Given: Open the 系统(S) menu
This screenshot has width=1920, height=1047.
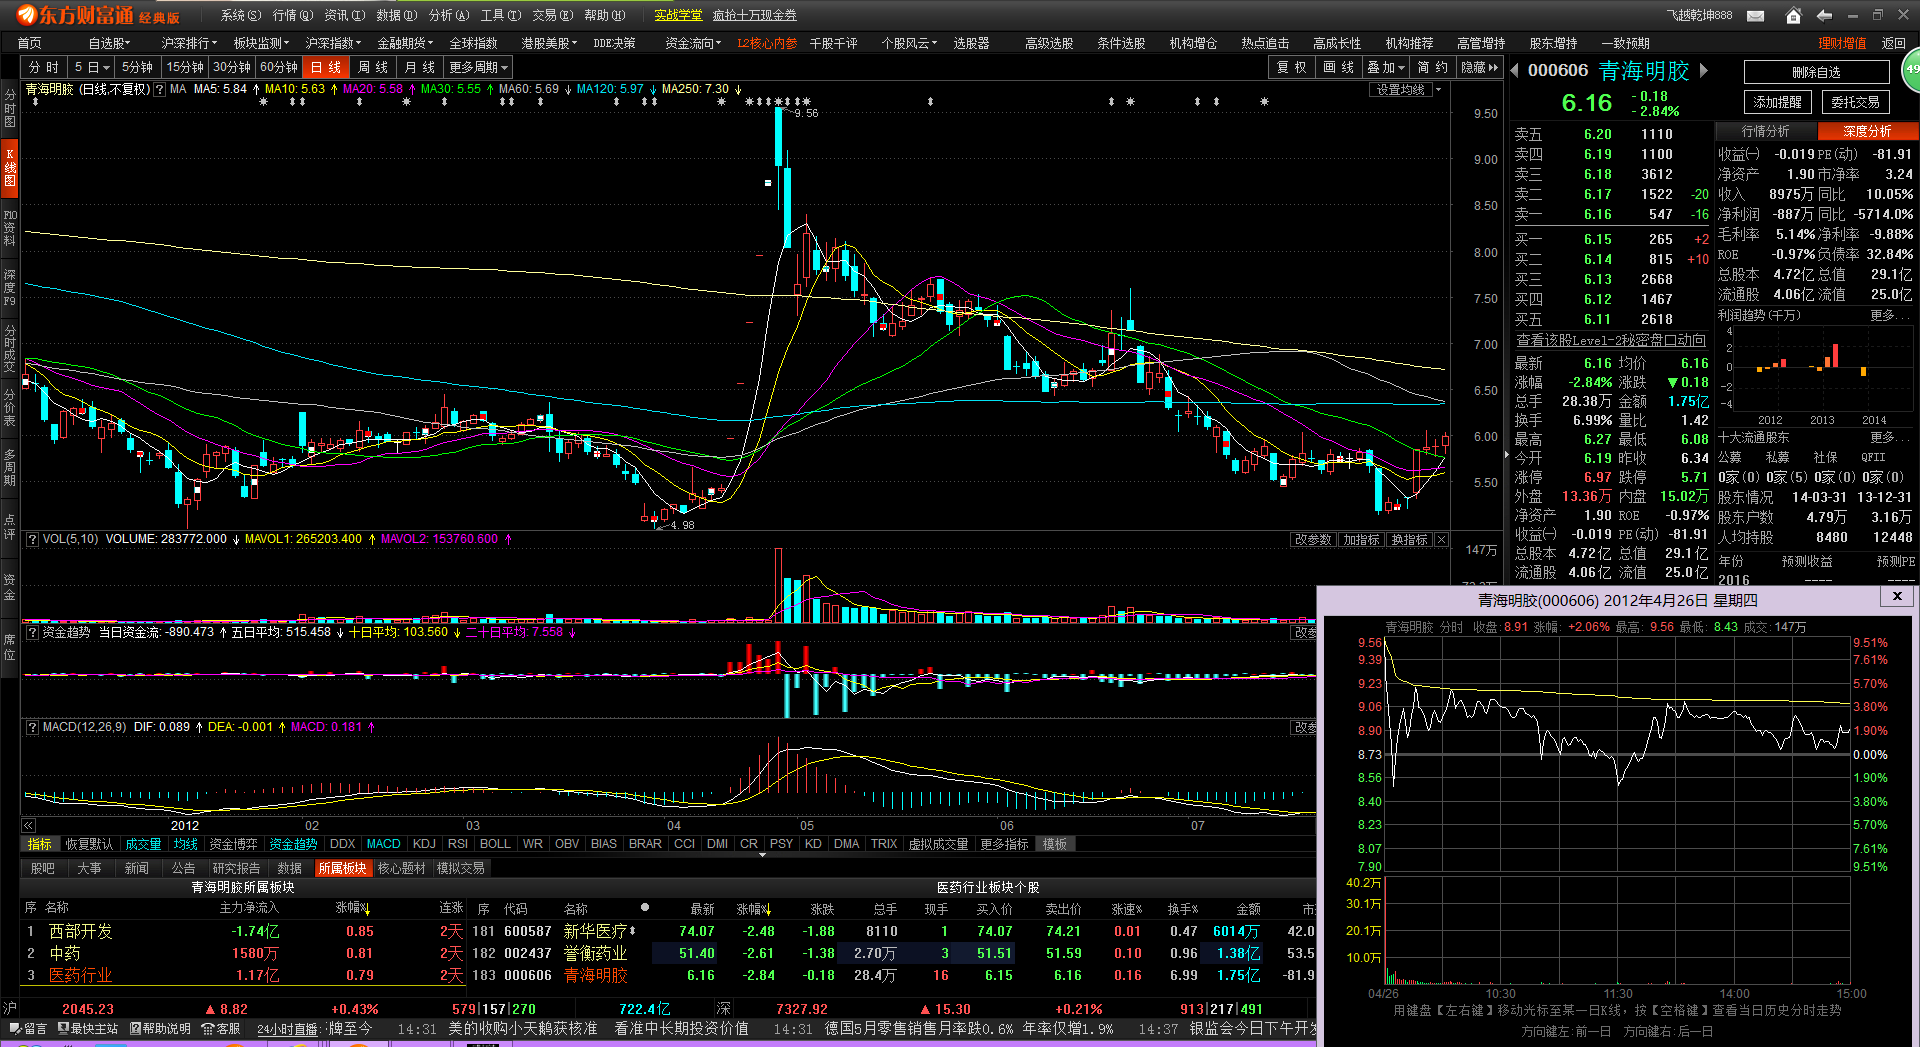Looking at the screenshot, I should [241, 15].
